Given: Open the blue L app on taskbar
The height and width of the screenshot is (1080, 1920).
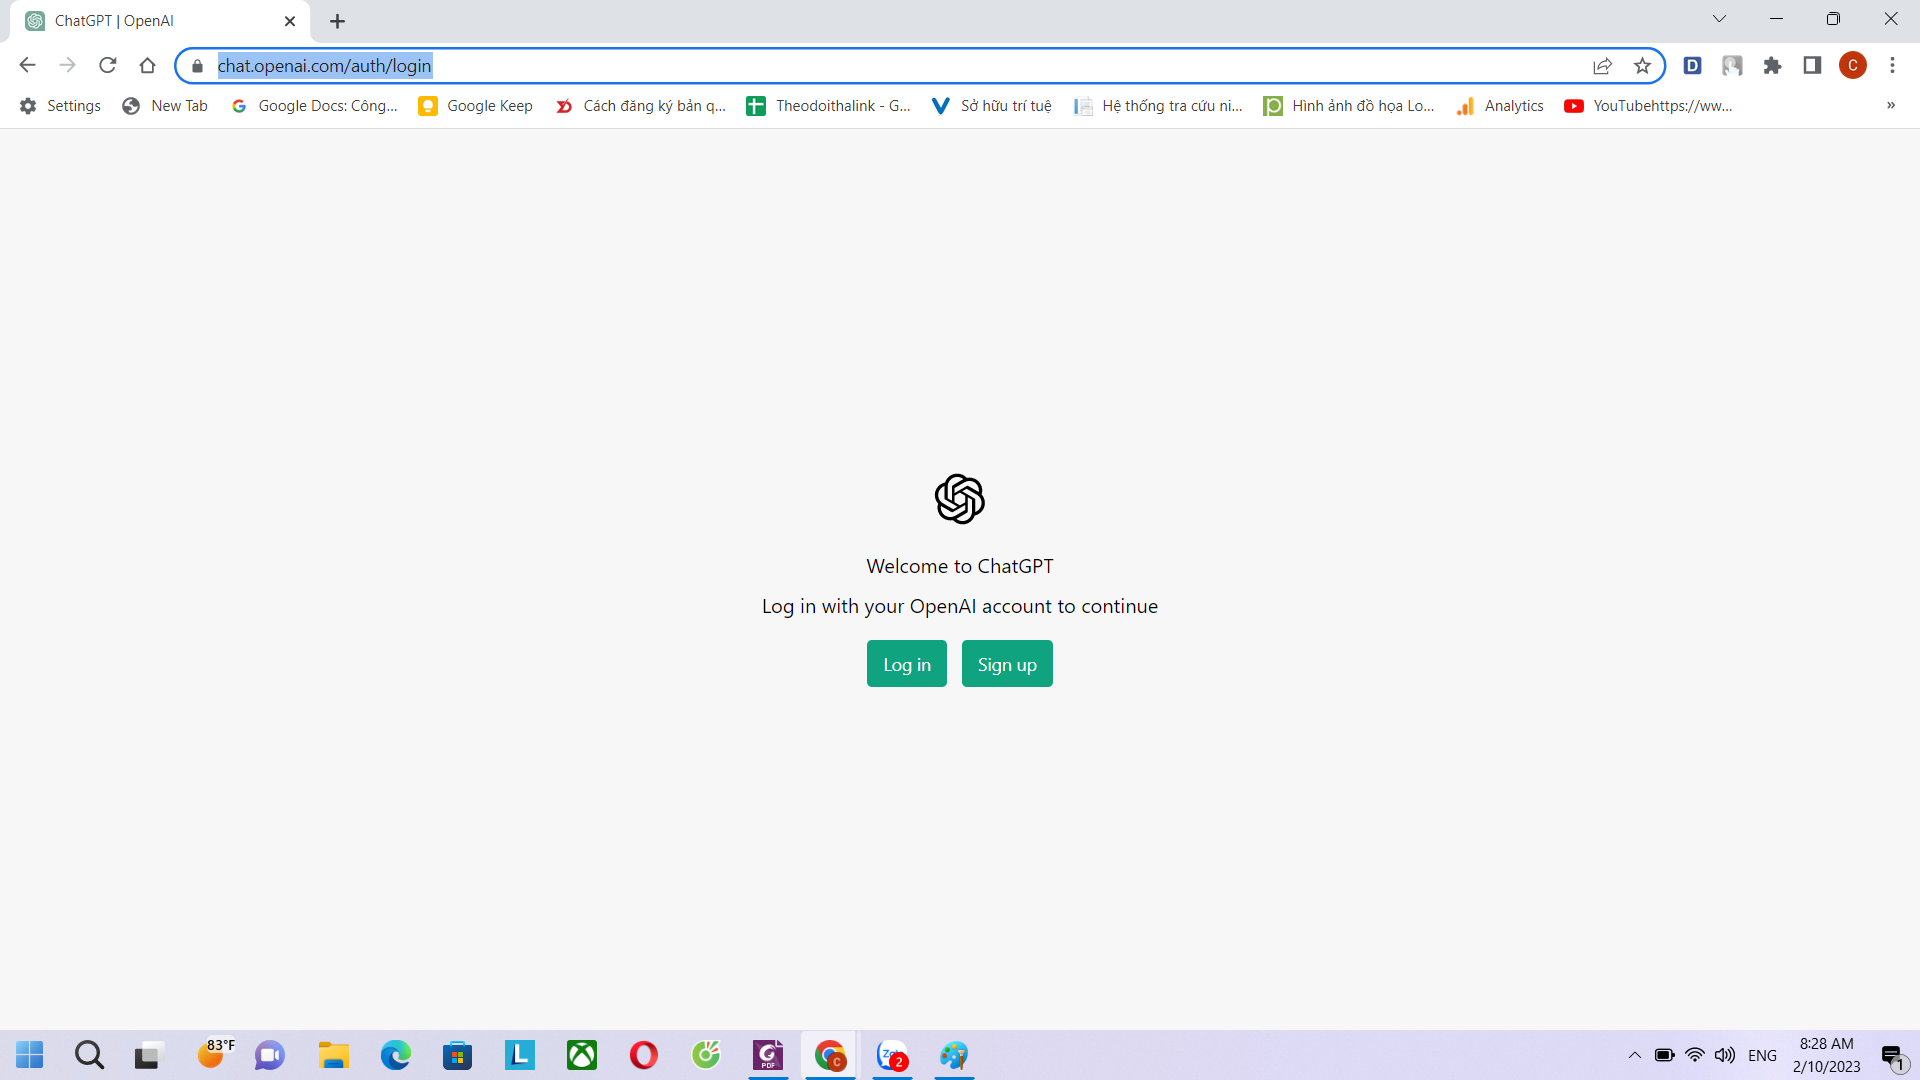Looking at the screenshot, I should coord(519,1055).
